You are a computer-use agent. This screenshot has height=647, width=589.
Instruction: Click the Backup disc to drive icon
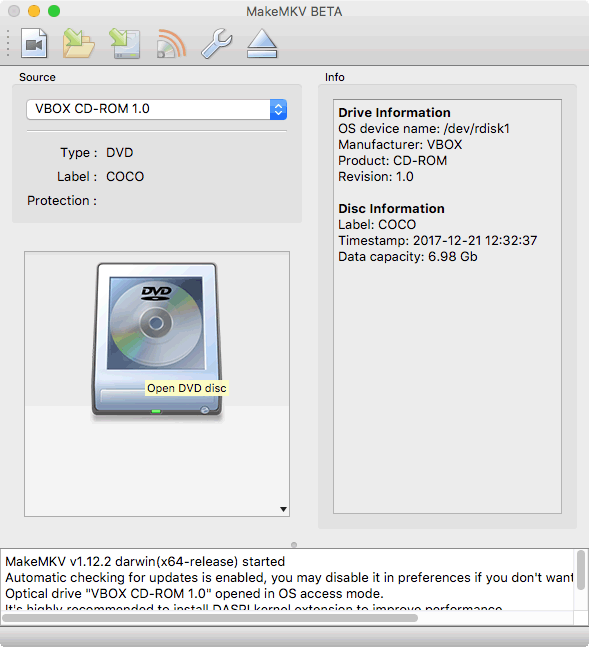pos(125,43)
